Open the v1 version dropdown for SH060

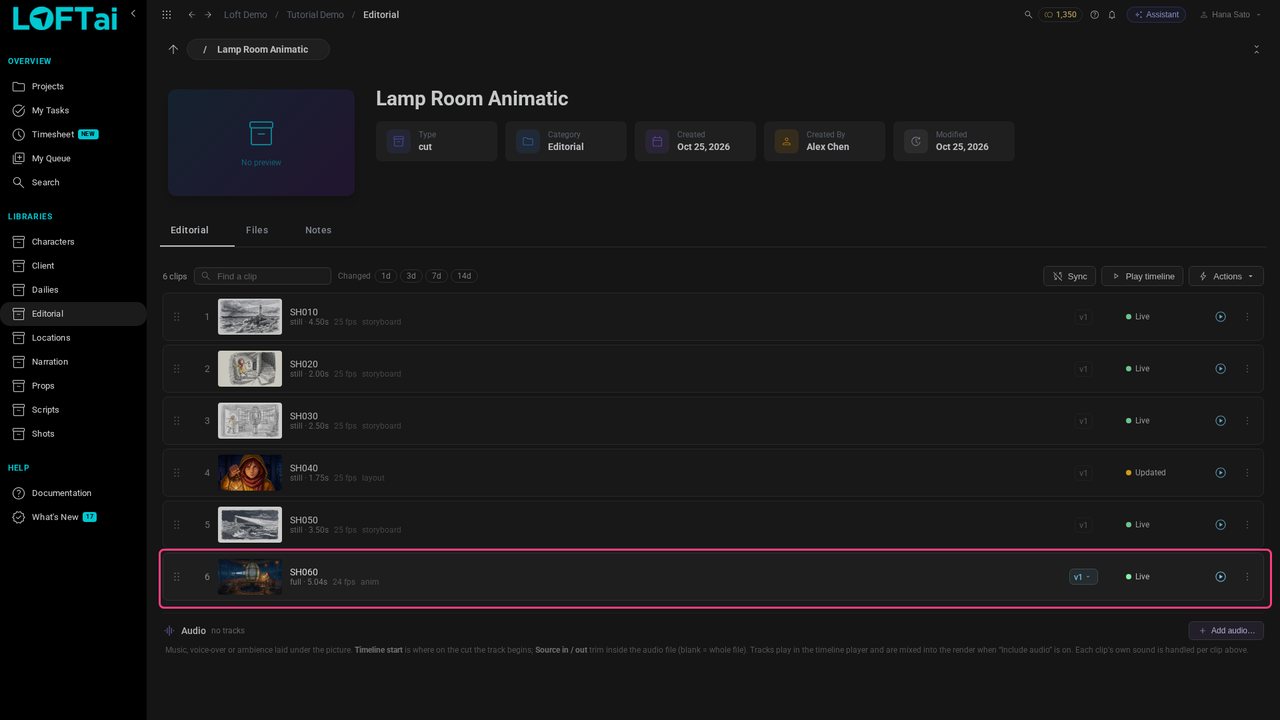[1083, 577]
